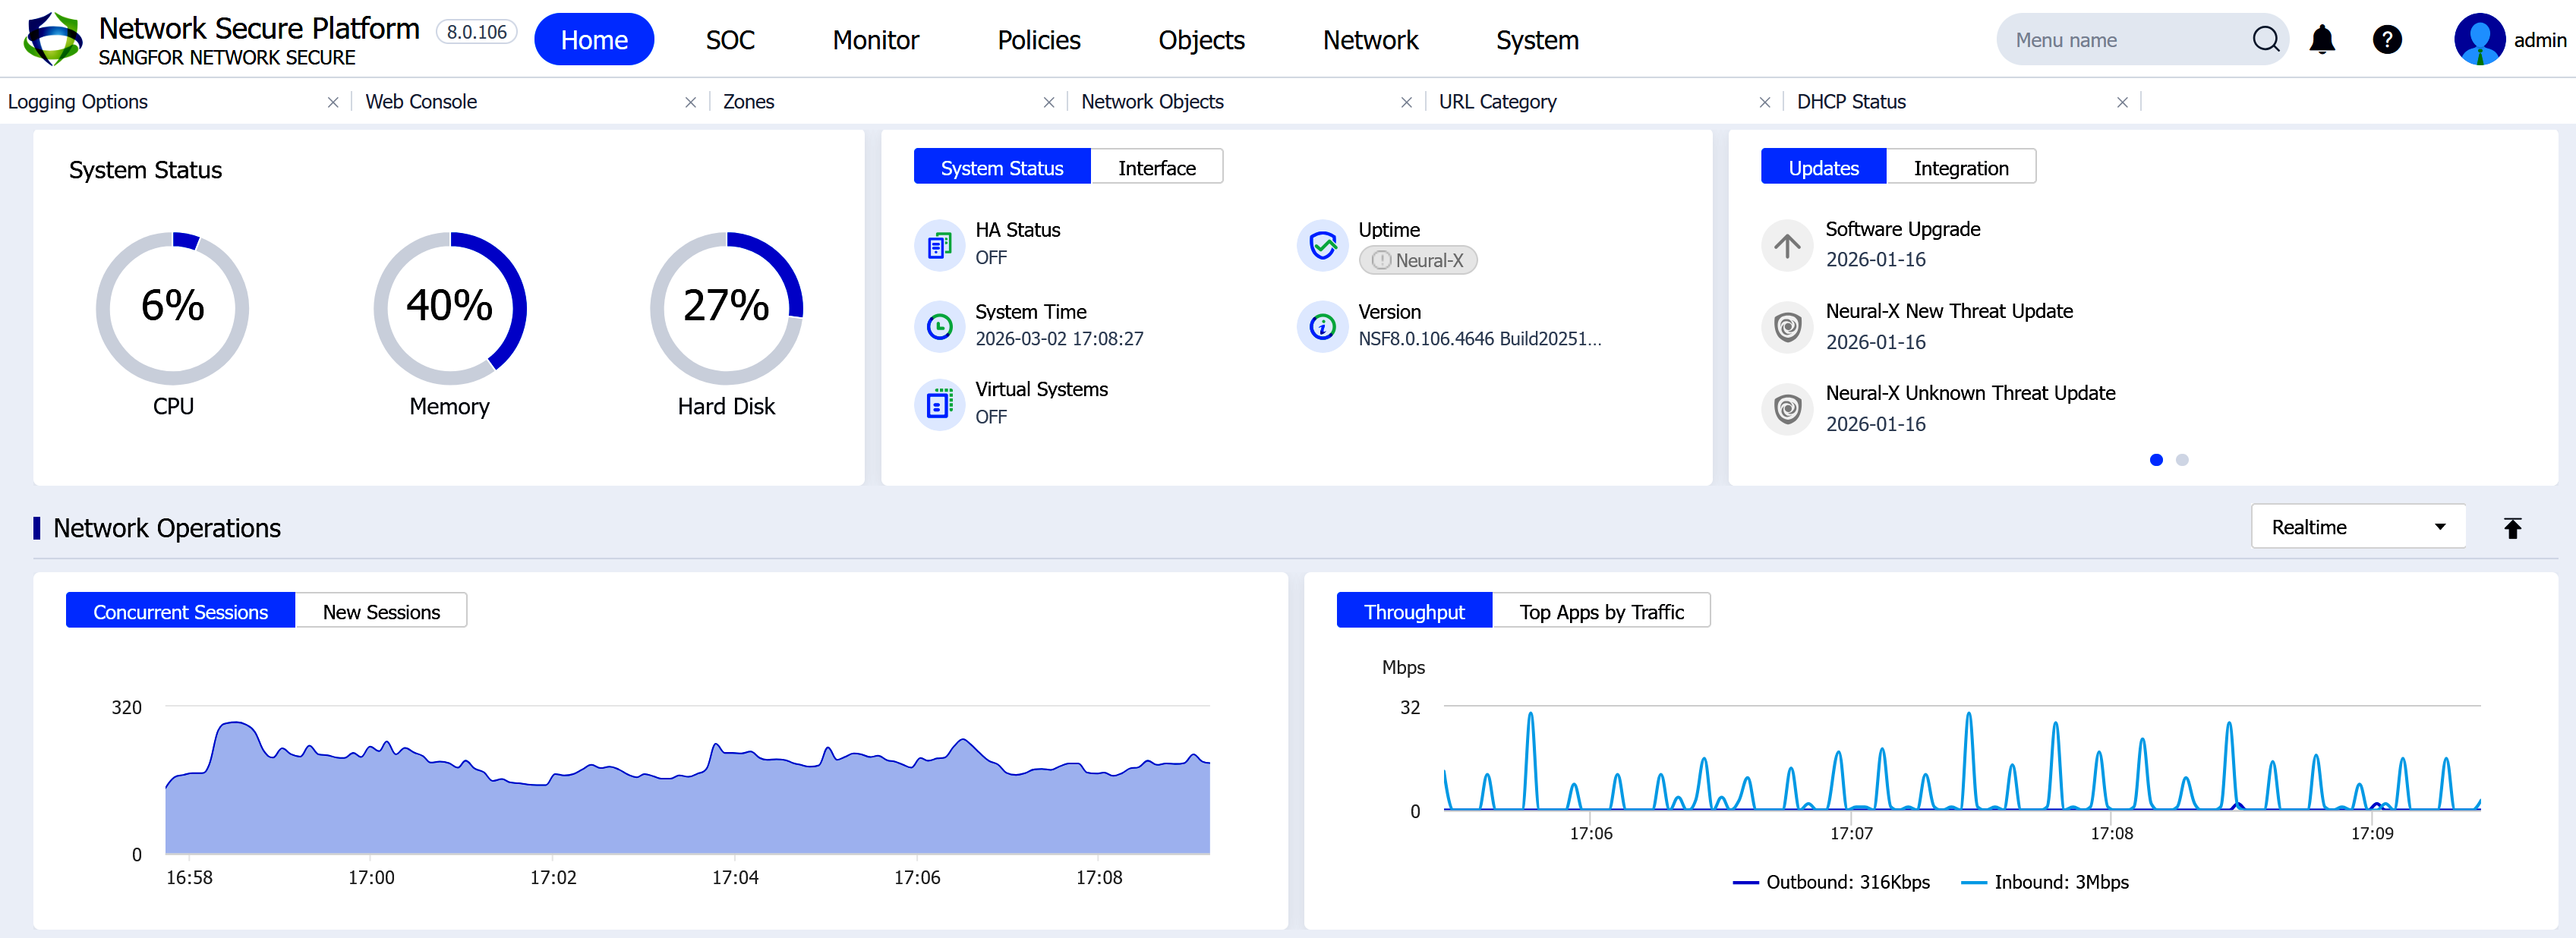Switch to the URL Category tab

(x=1497, y=102)
